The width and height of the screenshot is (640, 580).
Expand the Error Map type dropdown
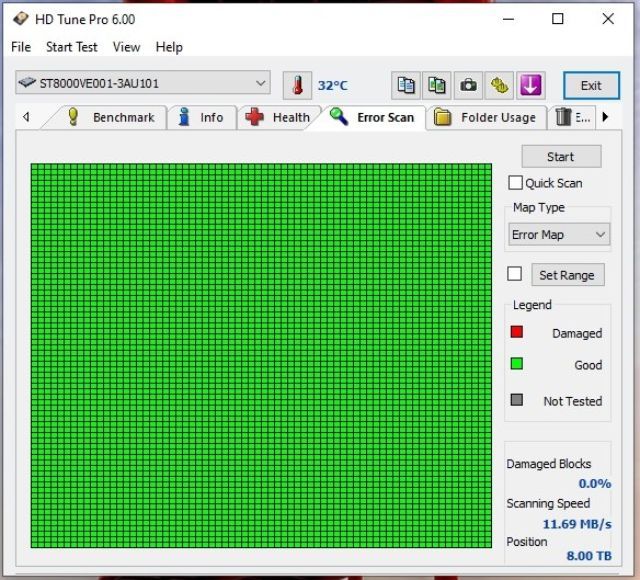pos(559,235)
